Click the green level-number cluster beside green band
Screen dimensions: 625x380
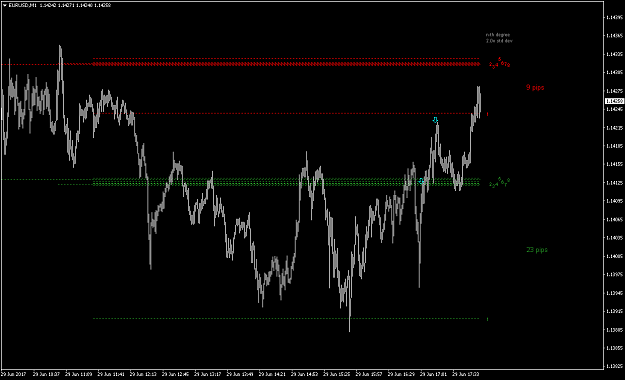pos(499,183)
